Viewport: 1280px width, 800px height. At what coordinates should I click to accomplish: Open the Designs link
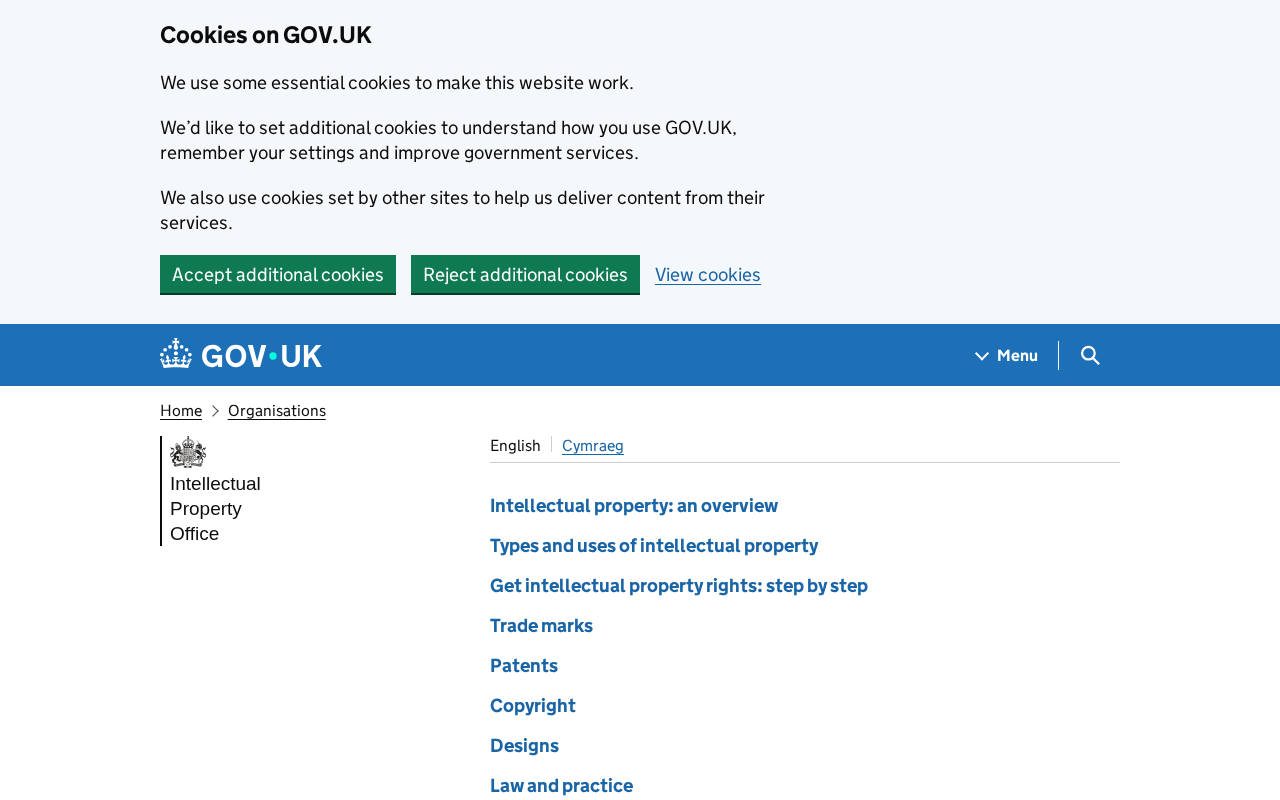coord(524,746)
